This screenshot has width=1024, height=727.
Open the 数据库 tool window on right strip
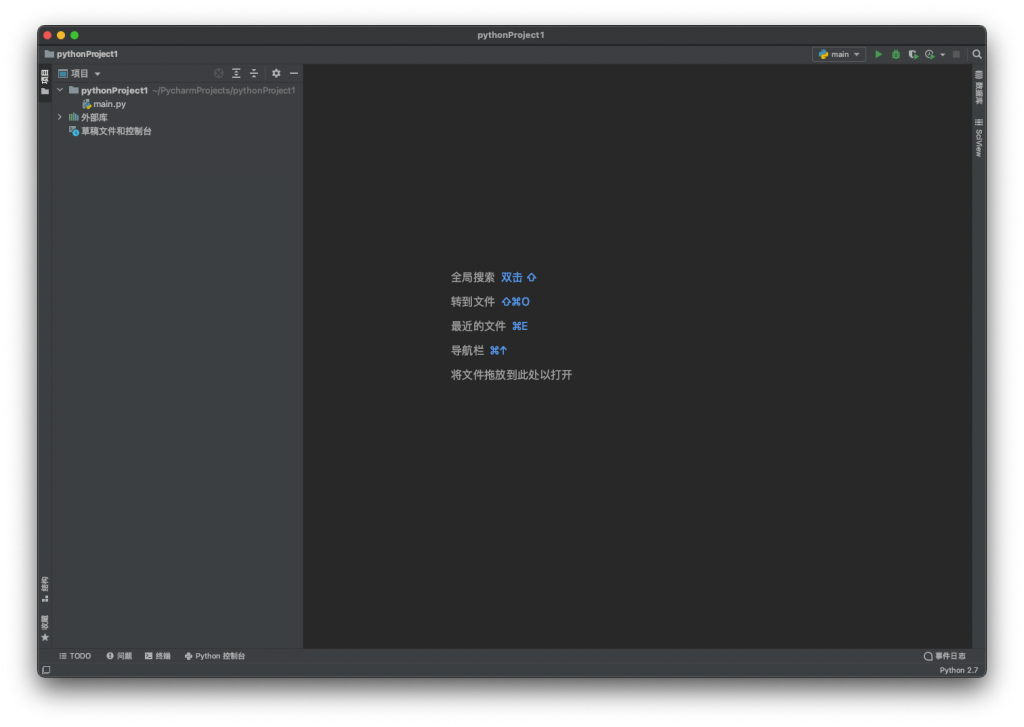tap(978, 88)
